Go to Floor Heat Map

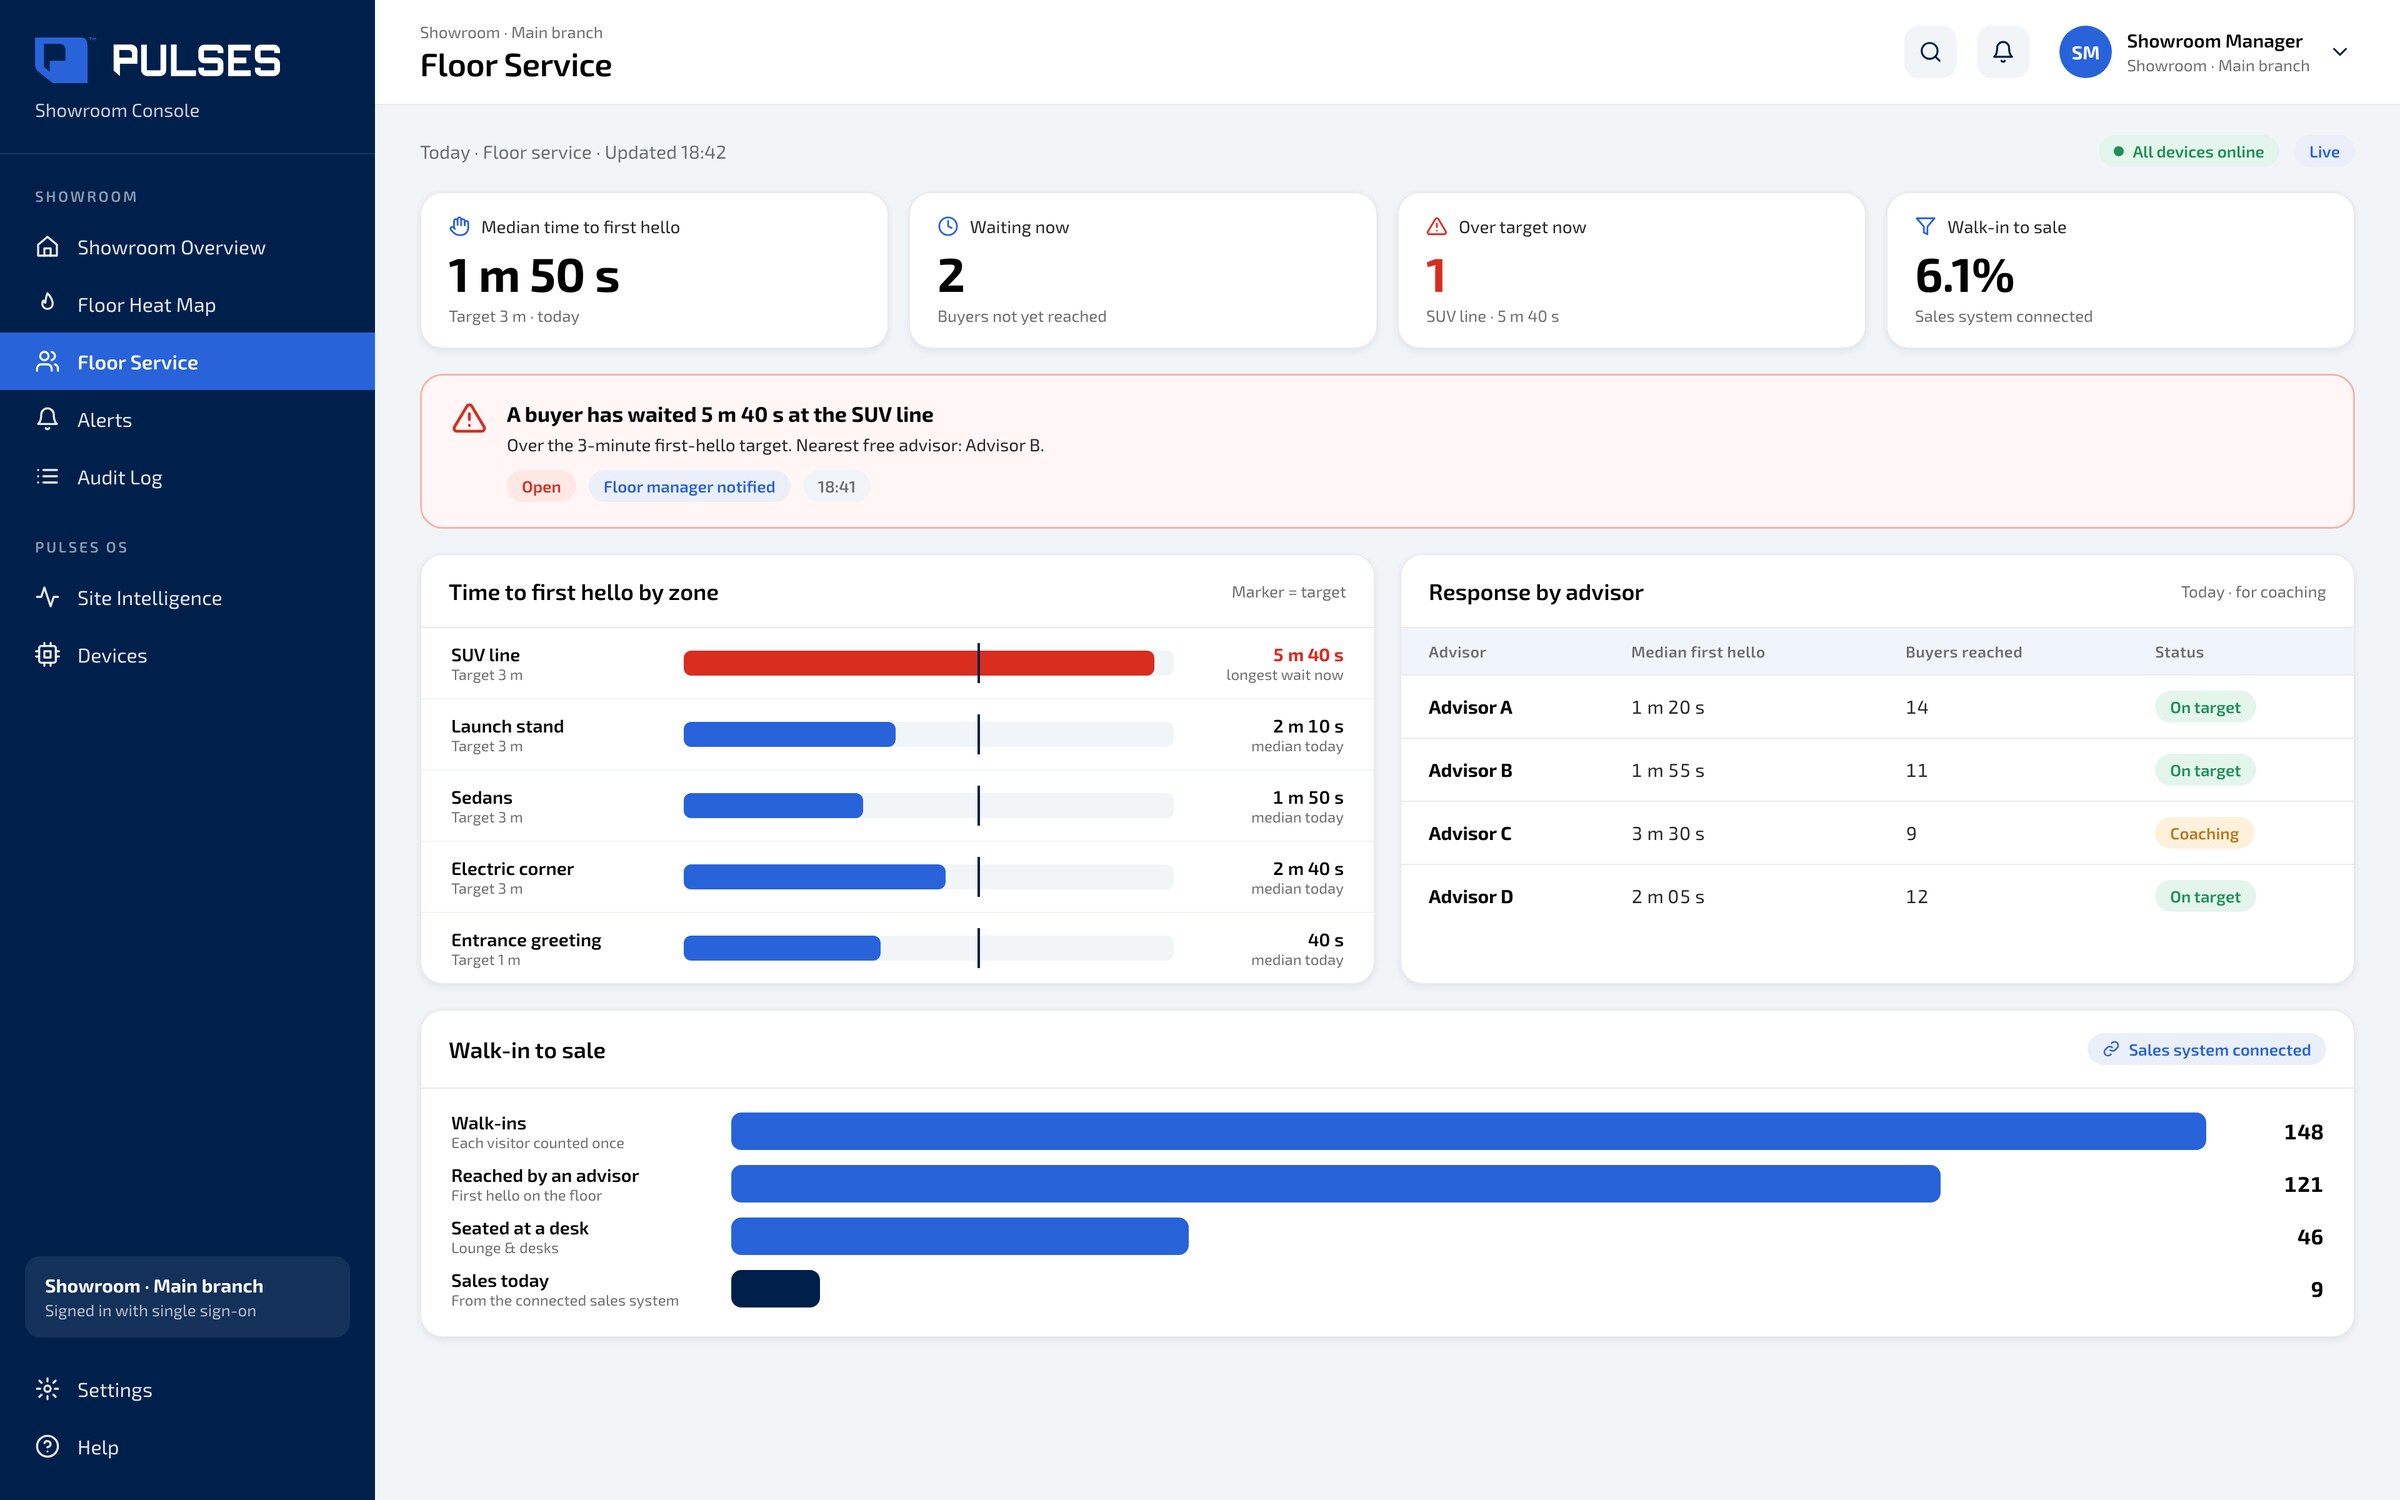(x=187, y=304)
